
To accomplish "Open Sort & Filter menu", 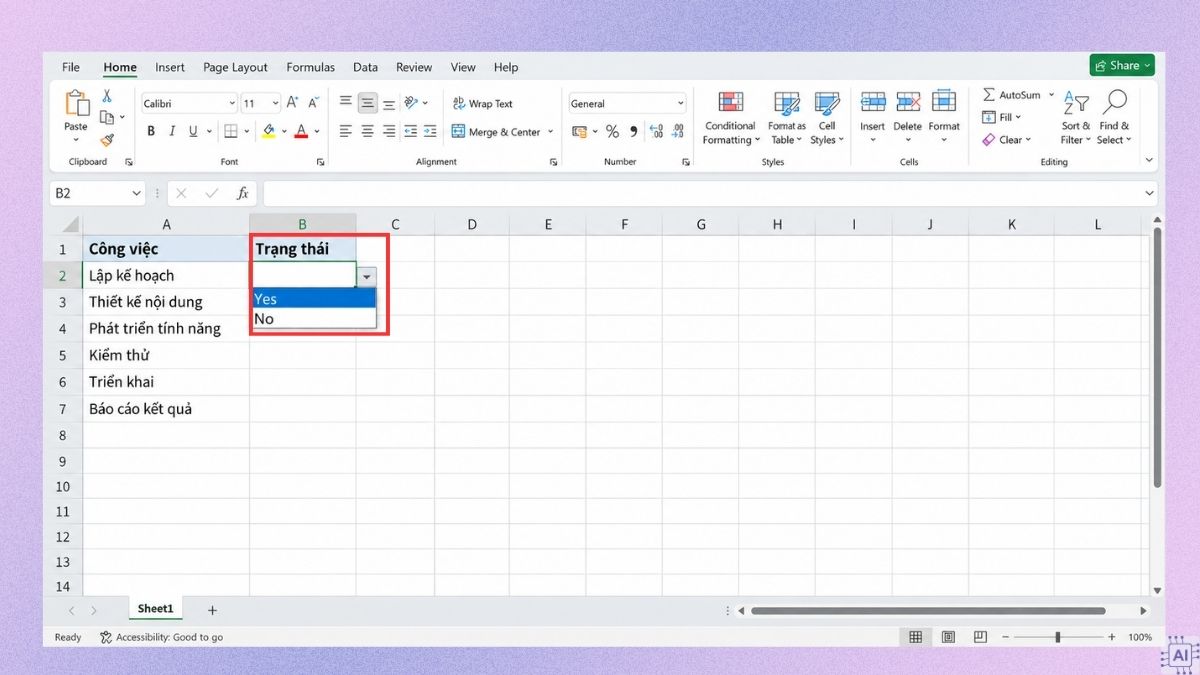I will coord(1076,118).
